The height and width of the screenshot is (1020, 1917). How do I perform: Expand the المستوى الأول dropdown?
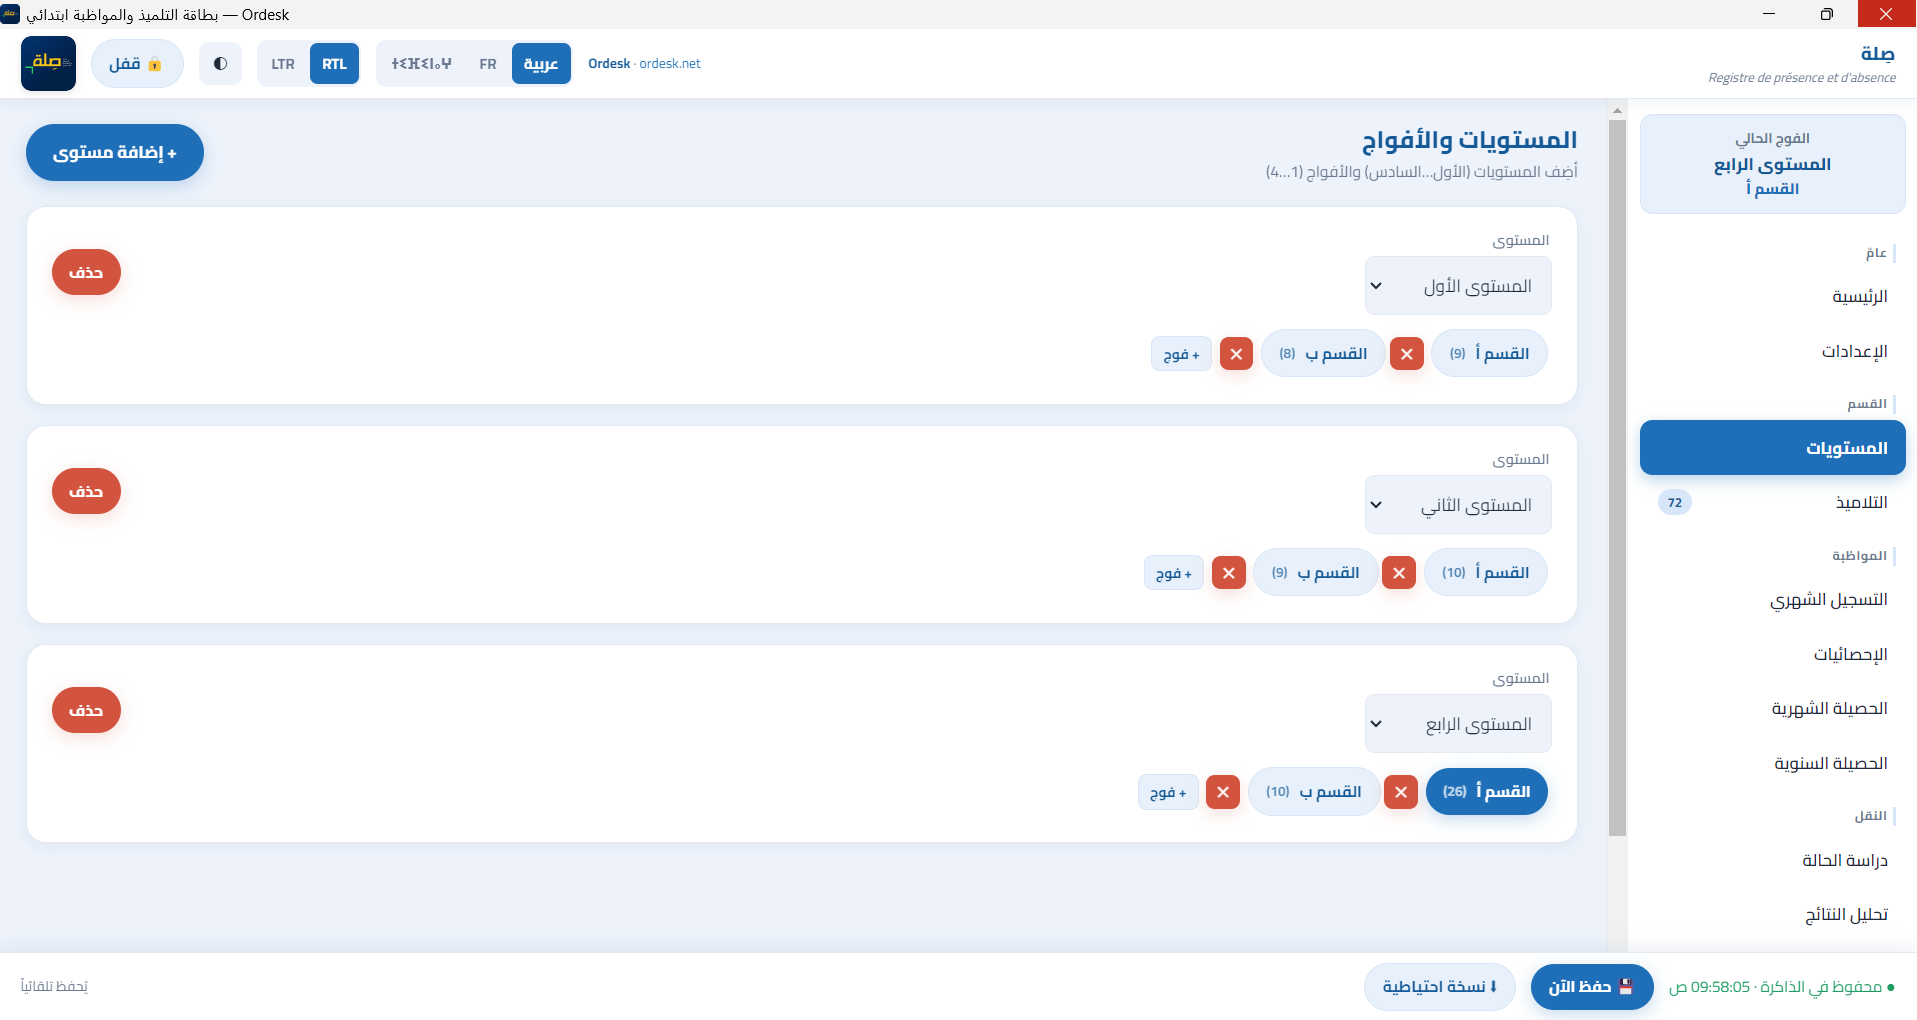1458,286
